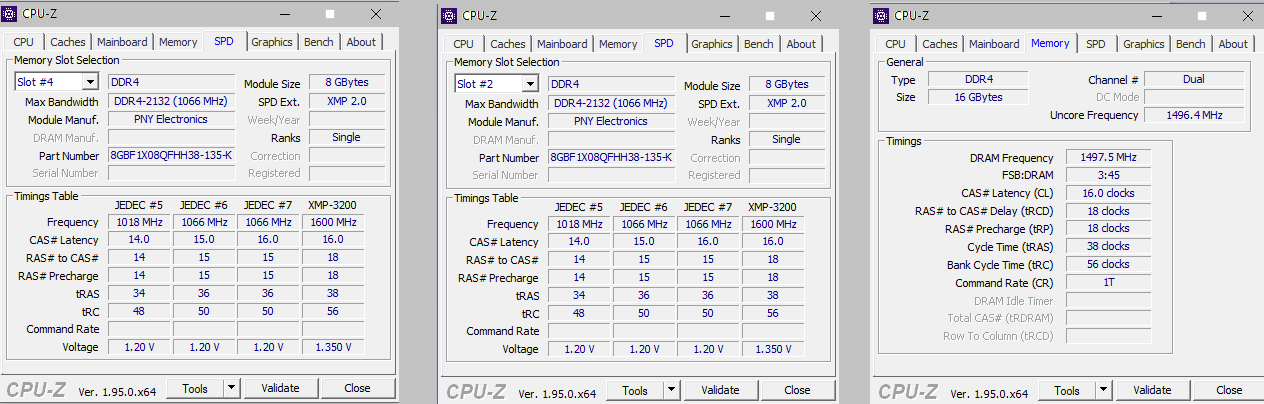The height and width of the screenshot is (404, 1264).
Task: Open Bench tab in first window
Action: point(319,42)
